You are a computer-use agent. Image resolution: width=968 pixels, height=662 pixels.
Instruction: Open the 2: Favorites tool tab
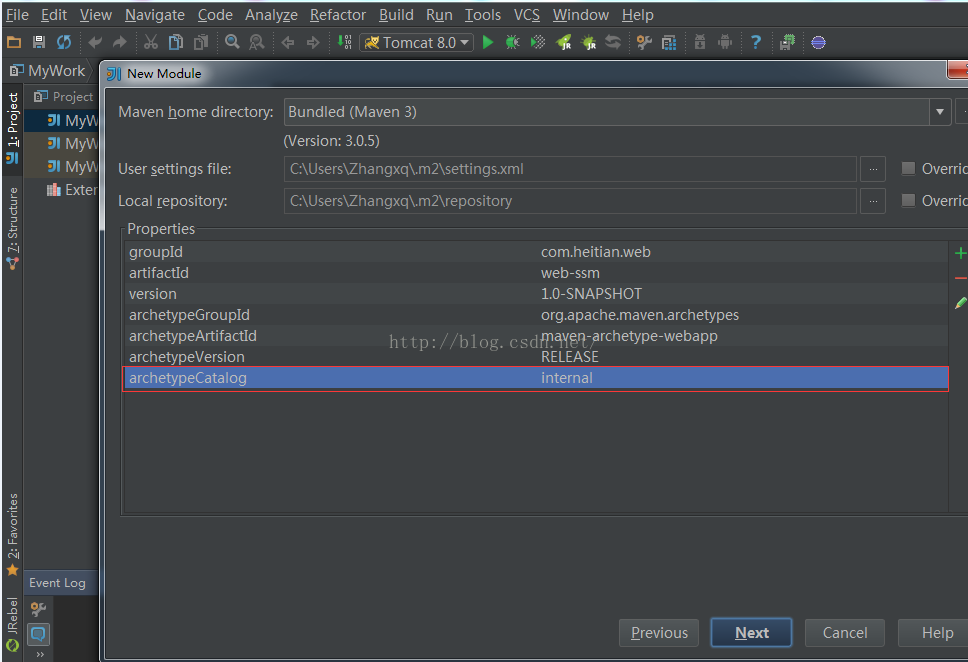(x=12, y=534)
